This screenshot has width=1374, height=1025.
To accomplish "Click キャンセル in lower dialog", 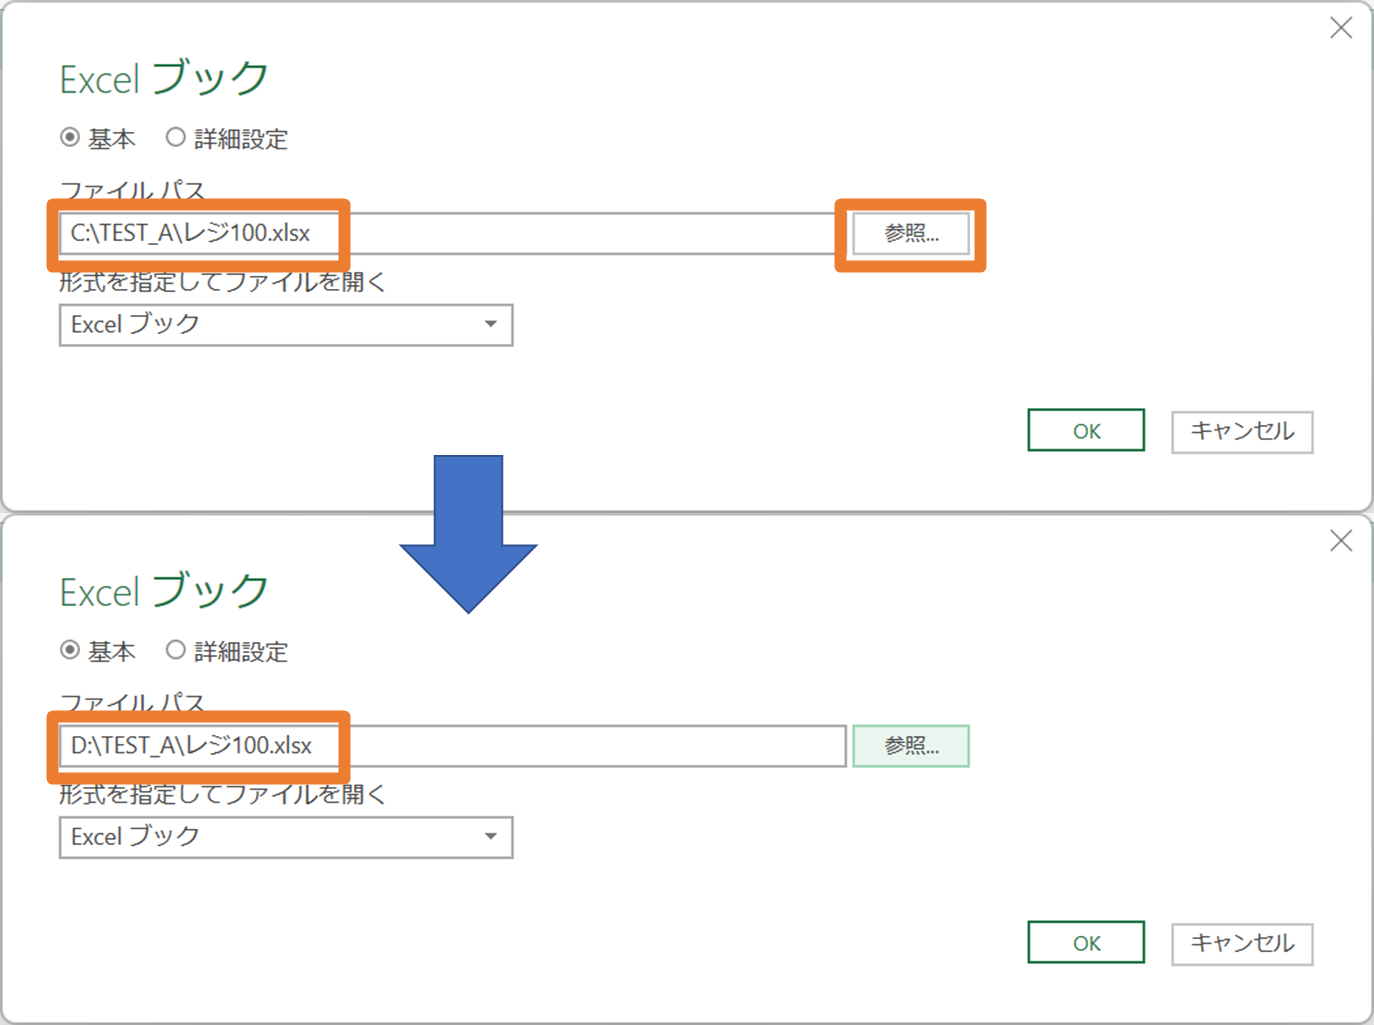I will (x=1242, y=944).
